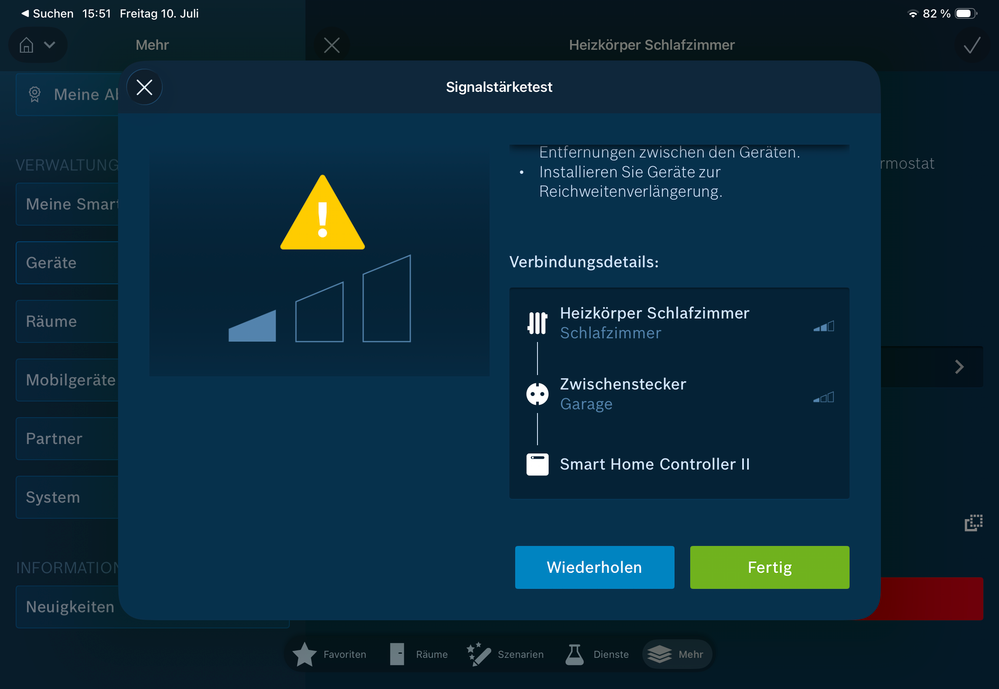
Task: Switch to the Dienste tab
Action: coord(596,655)
